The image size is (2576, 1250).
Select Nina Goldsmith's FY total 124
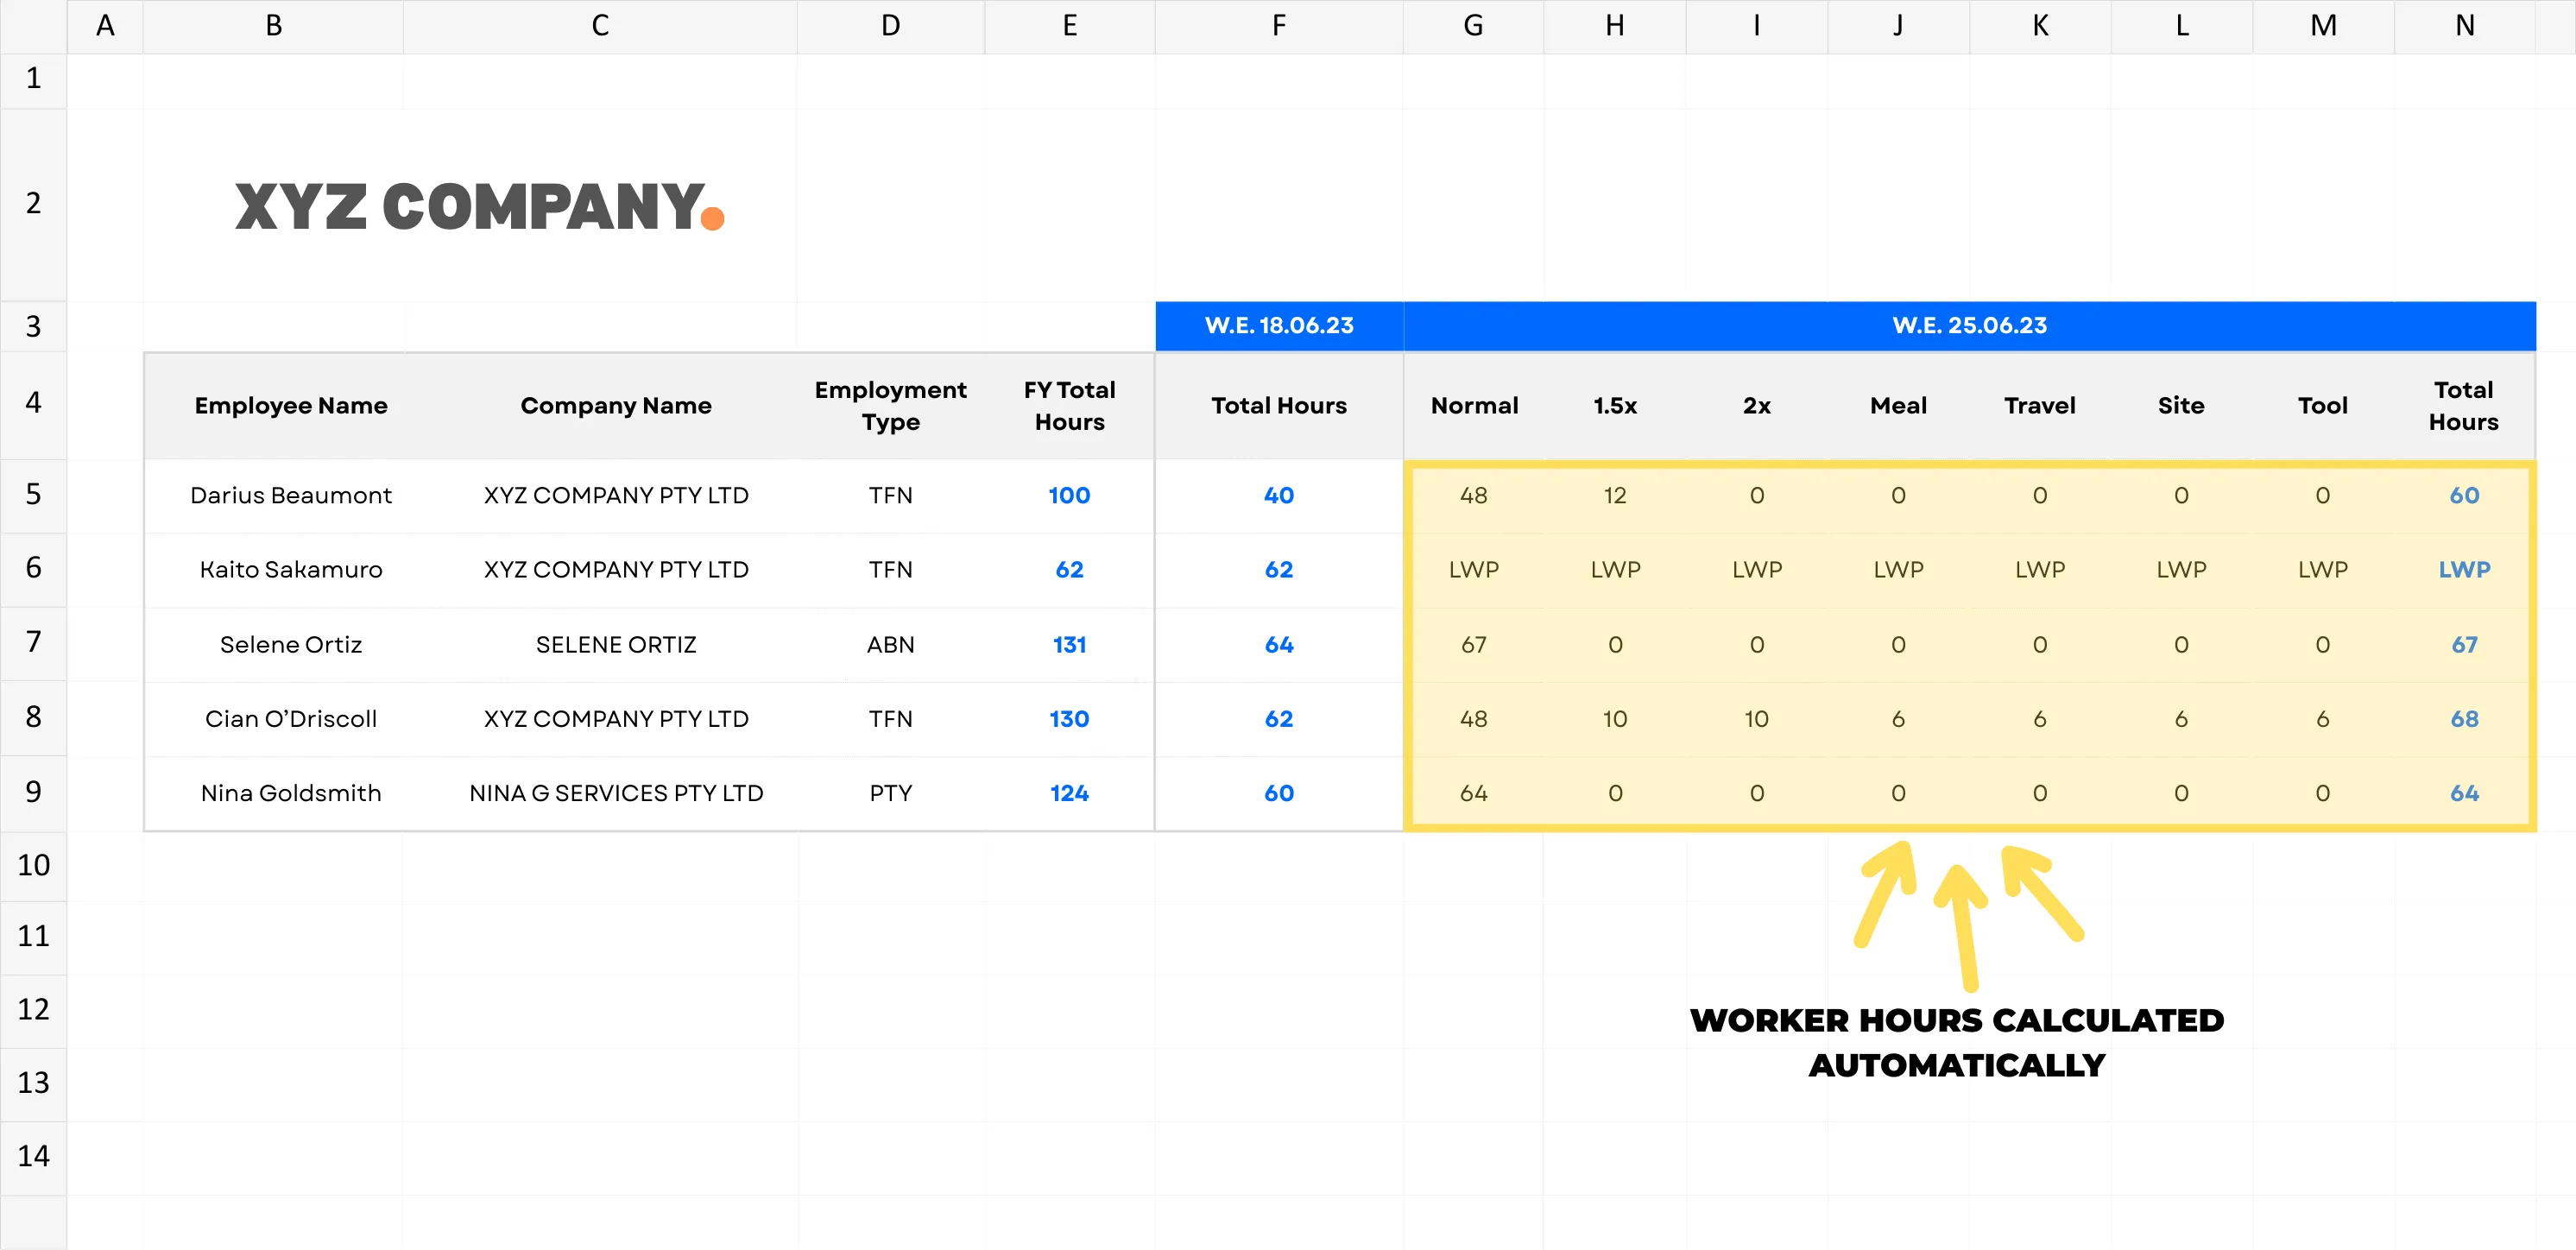[x=1069, y=793]
